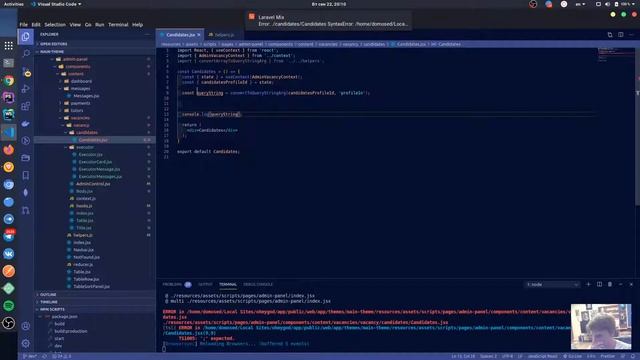Close the Candidates.jsx editor tab
This screenshot has width=640, height=360.
tap(199, 35)
